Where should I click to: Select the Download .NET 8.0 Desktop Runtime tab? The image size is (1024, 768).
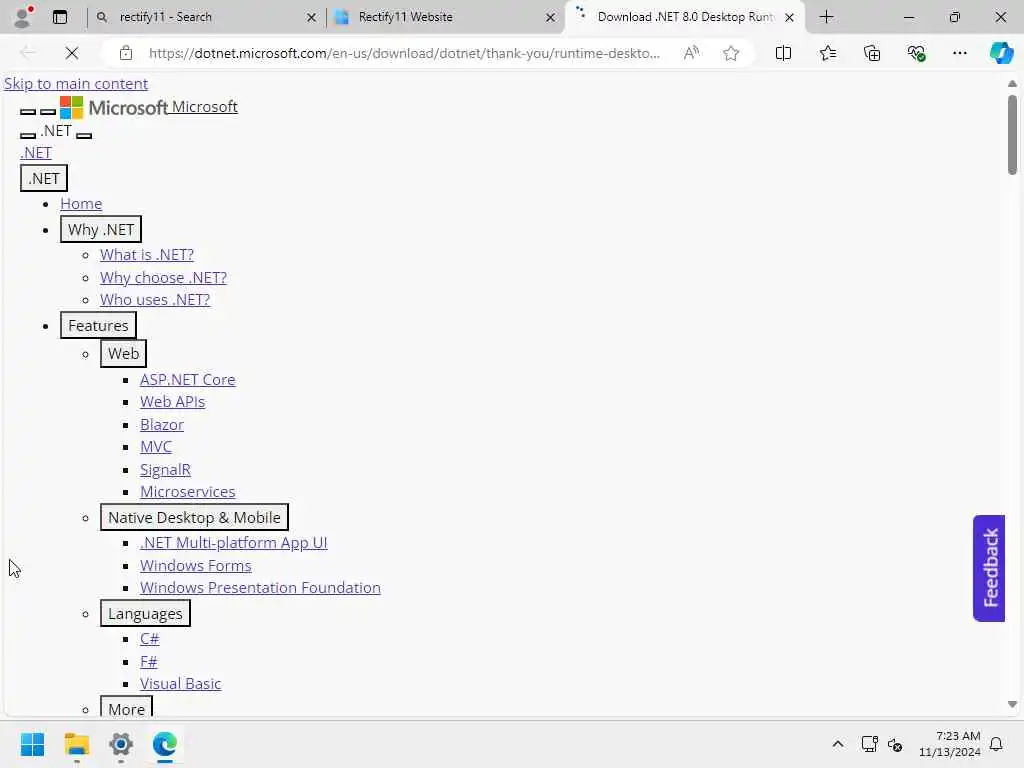click(686, 17)
